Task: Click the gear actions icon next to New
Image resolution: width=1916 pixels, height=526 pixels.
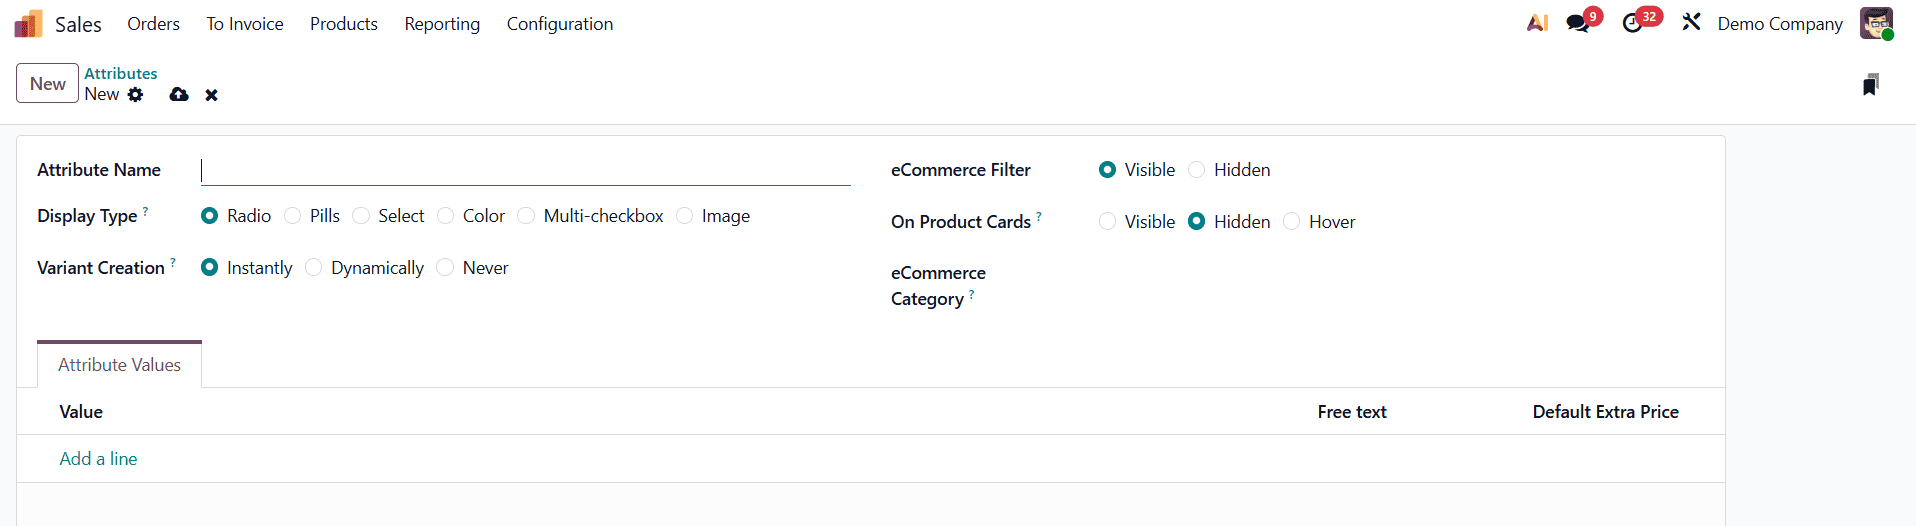Action: coord(136,94)
